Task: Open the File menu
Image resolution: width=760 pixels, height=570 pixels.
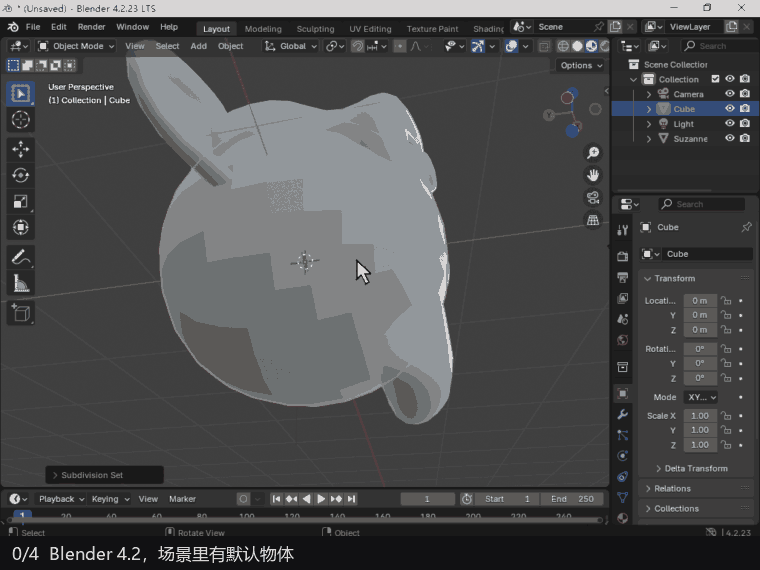Action: pos(33,27)
